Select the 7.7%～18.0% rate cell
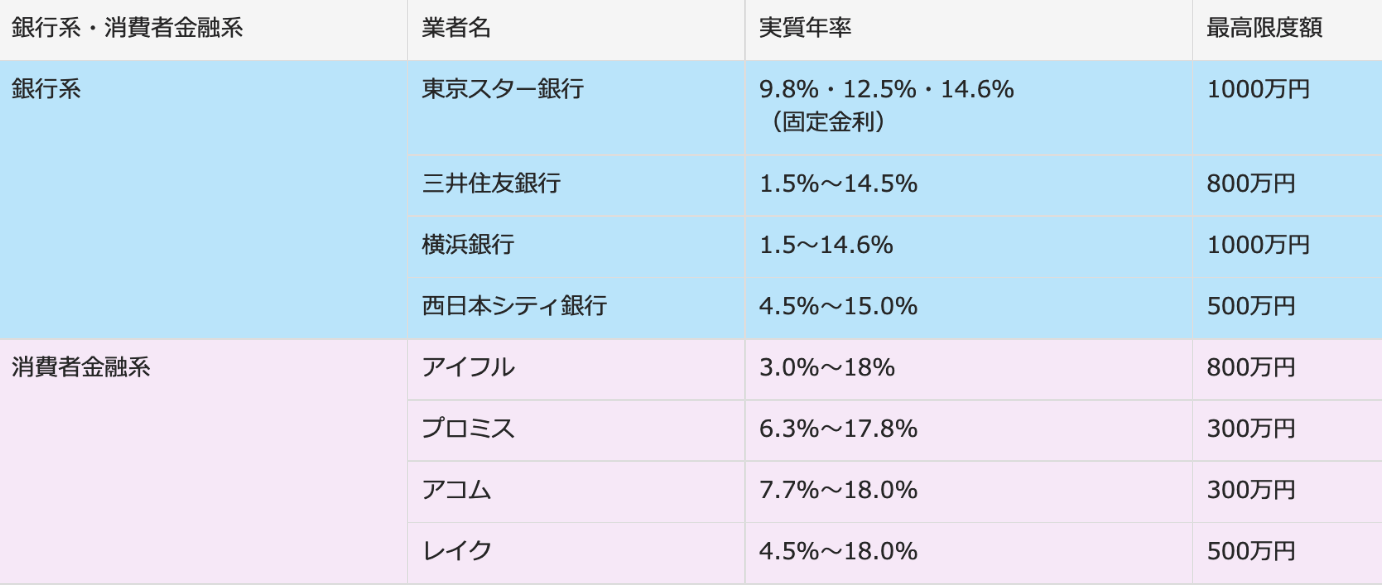The image size is (1382, 587). coord(838,490)
